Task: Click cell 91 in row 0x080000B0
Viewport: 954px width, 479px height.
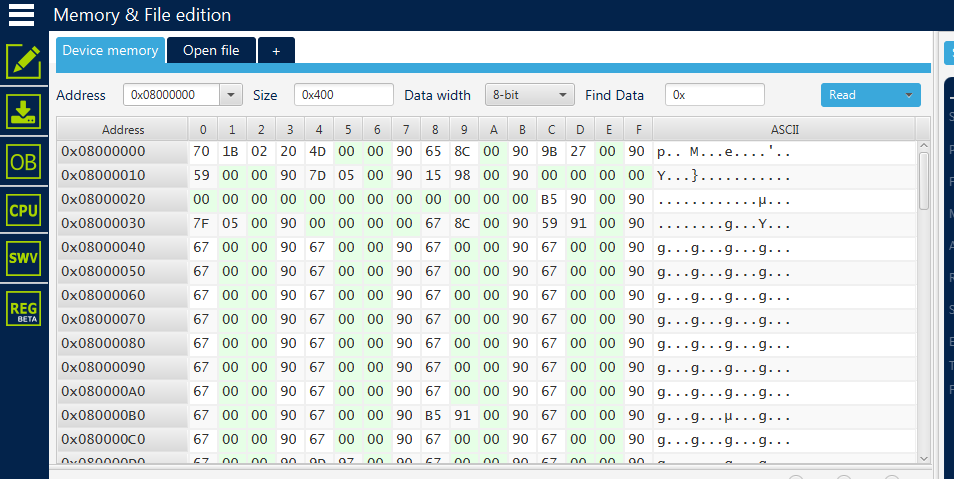Action: click(x=463, y=416)
